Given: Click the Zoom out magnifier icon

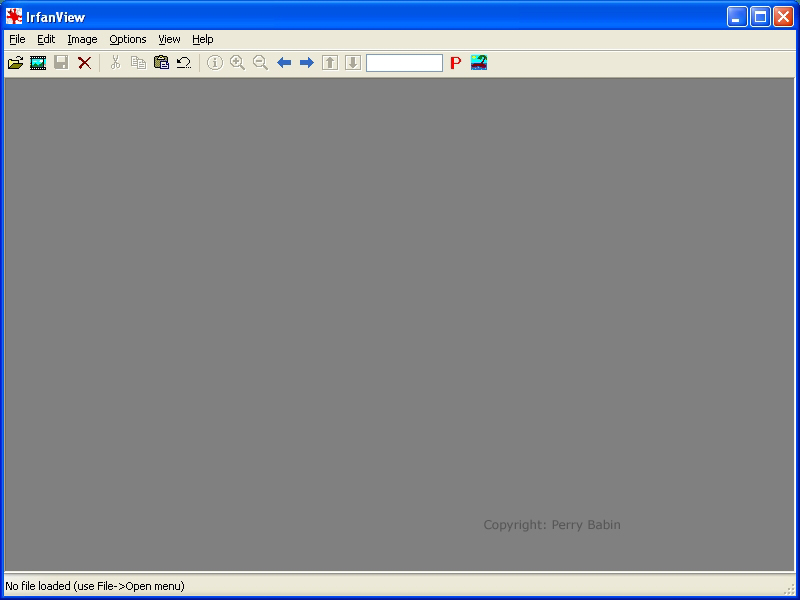Looking at the screenshot, I should click(x=260, y=63).
